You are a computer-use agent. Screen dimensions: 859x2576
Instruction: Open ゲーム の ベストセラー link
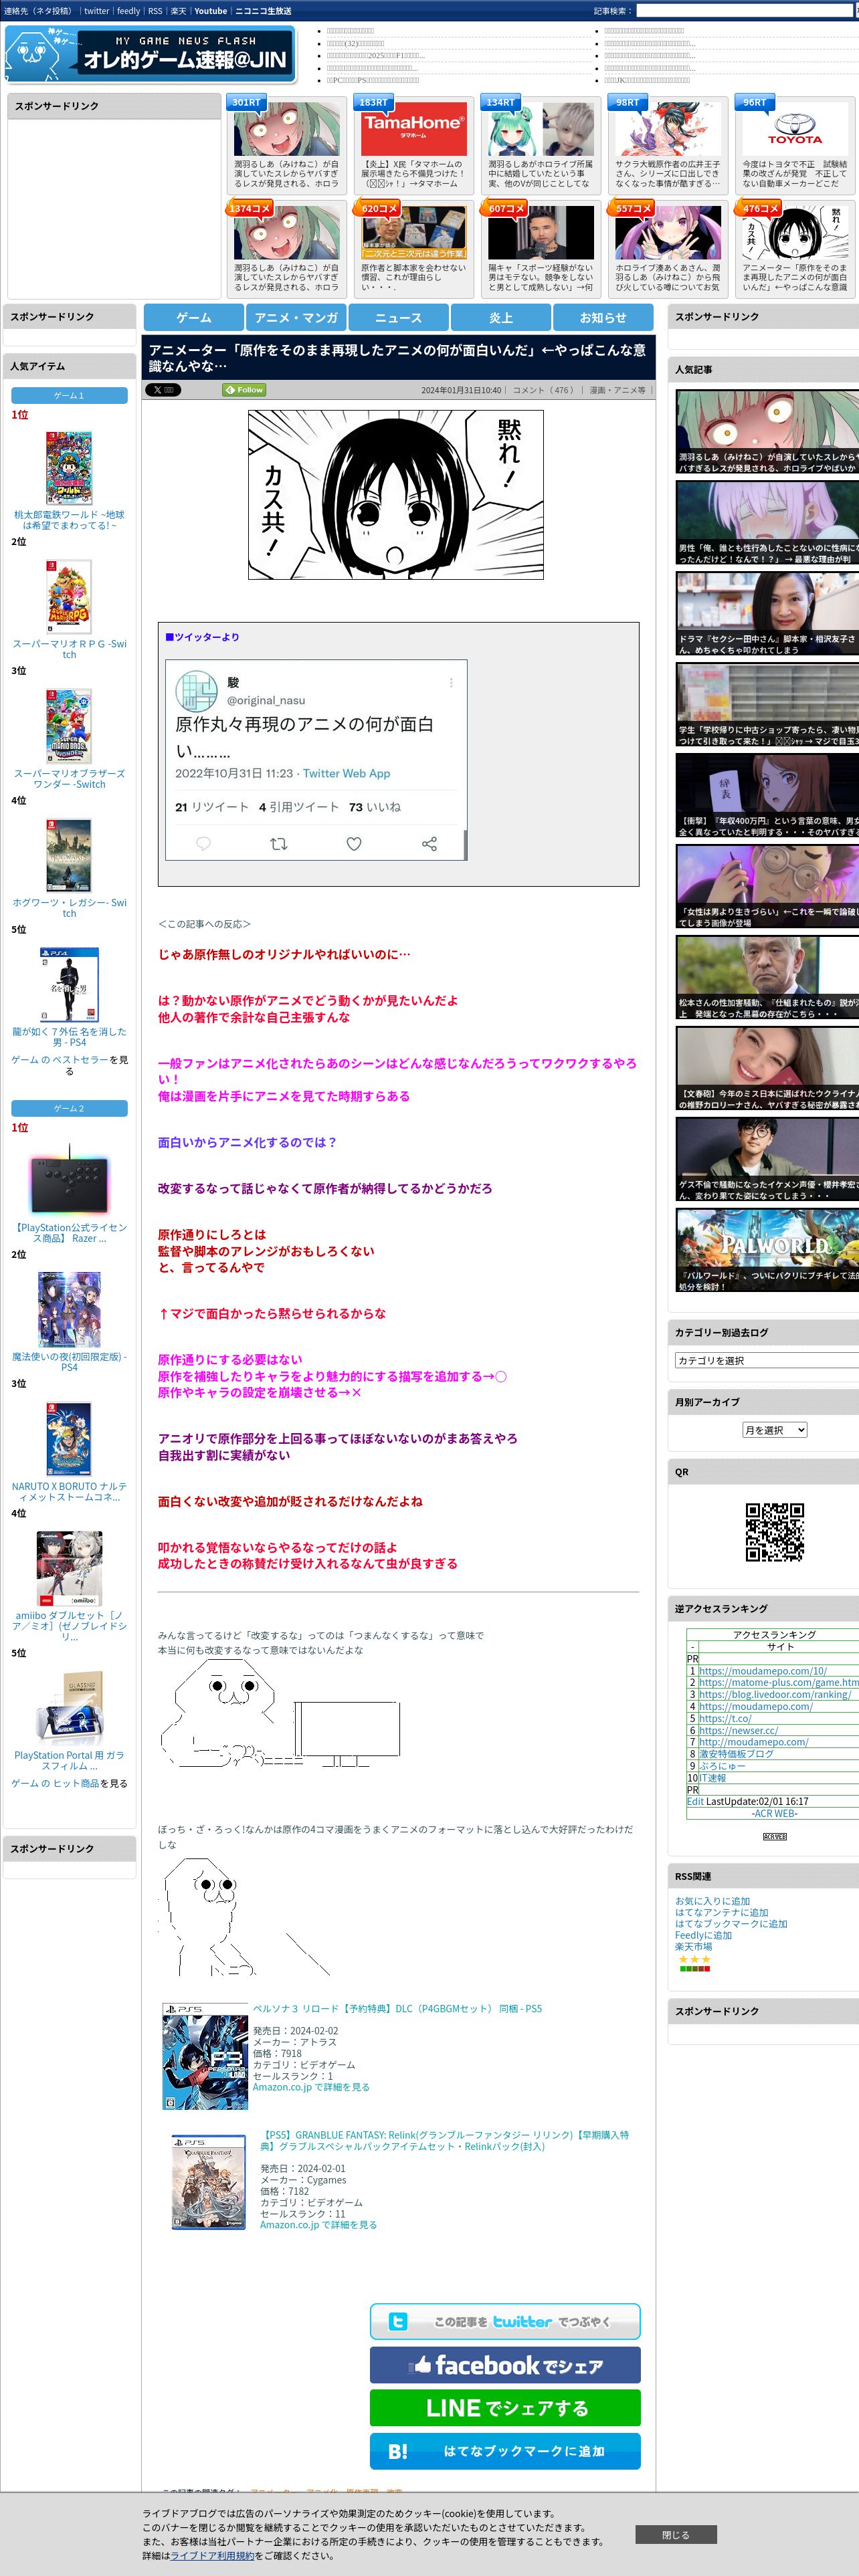pyautogui.click(x=59, y=1060)
